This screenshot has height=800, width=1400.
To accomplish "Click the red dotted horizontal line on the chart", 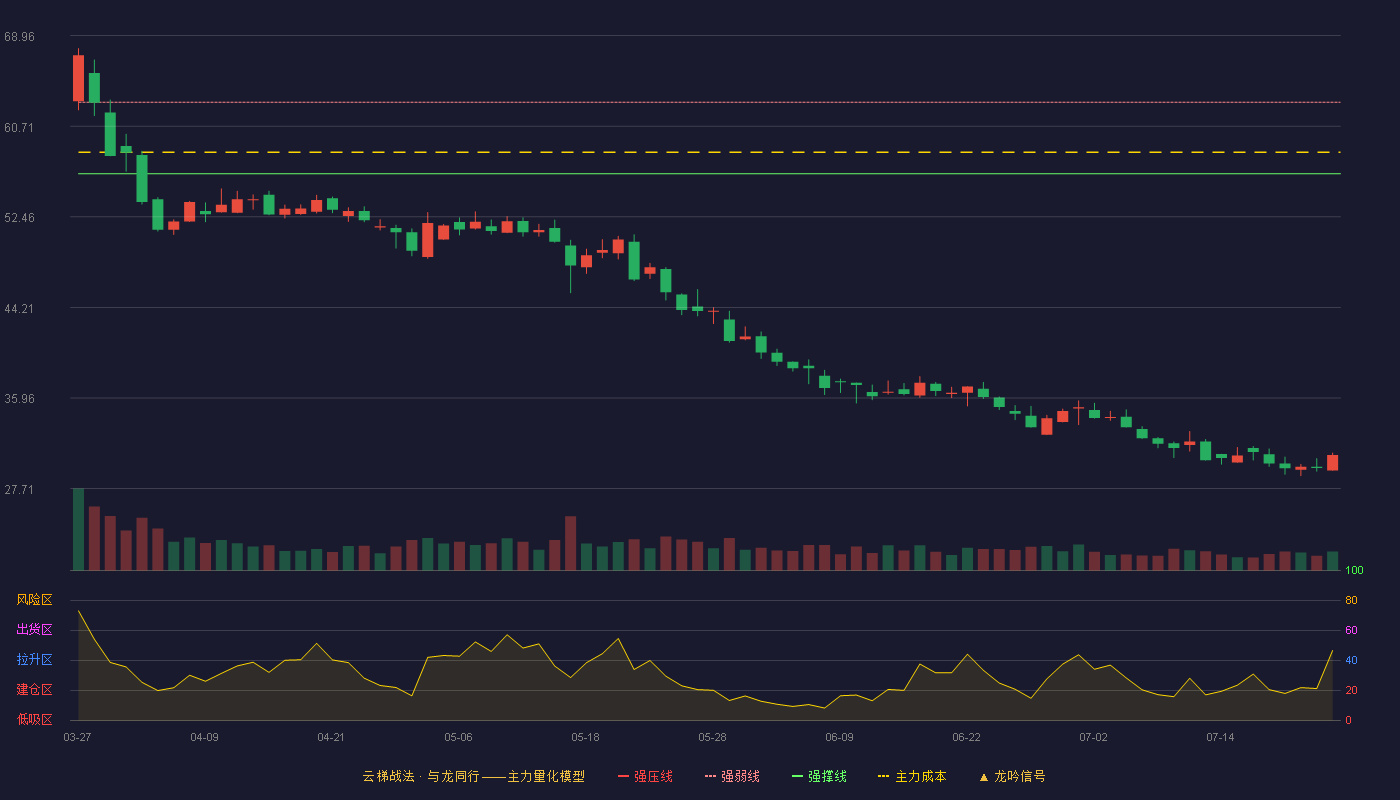I will point(709,102).
